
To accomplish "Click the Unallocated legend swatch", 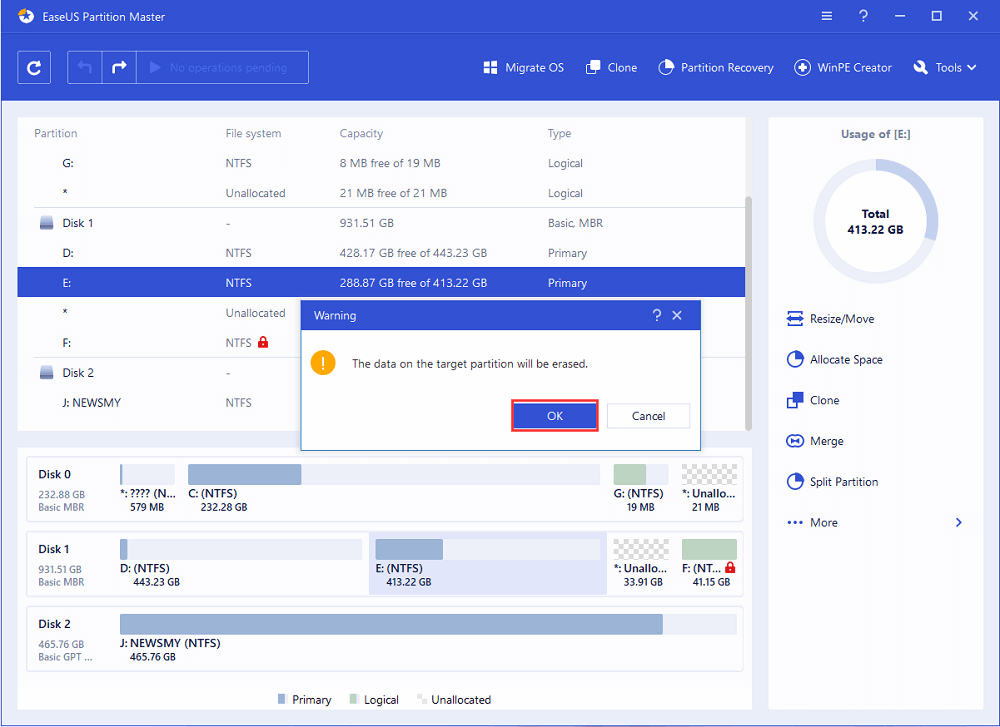I will (x=421, y=699).
